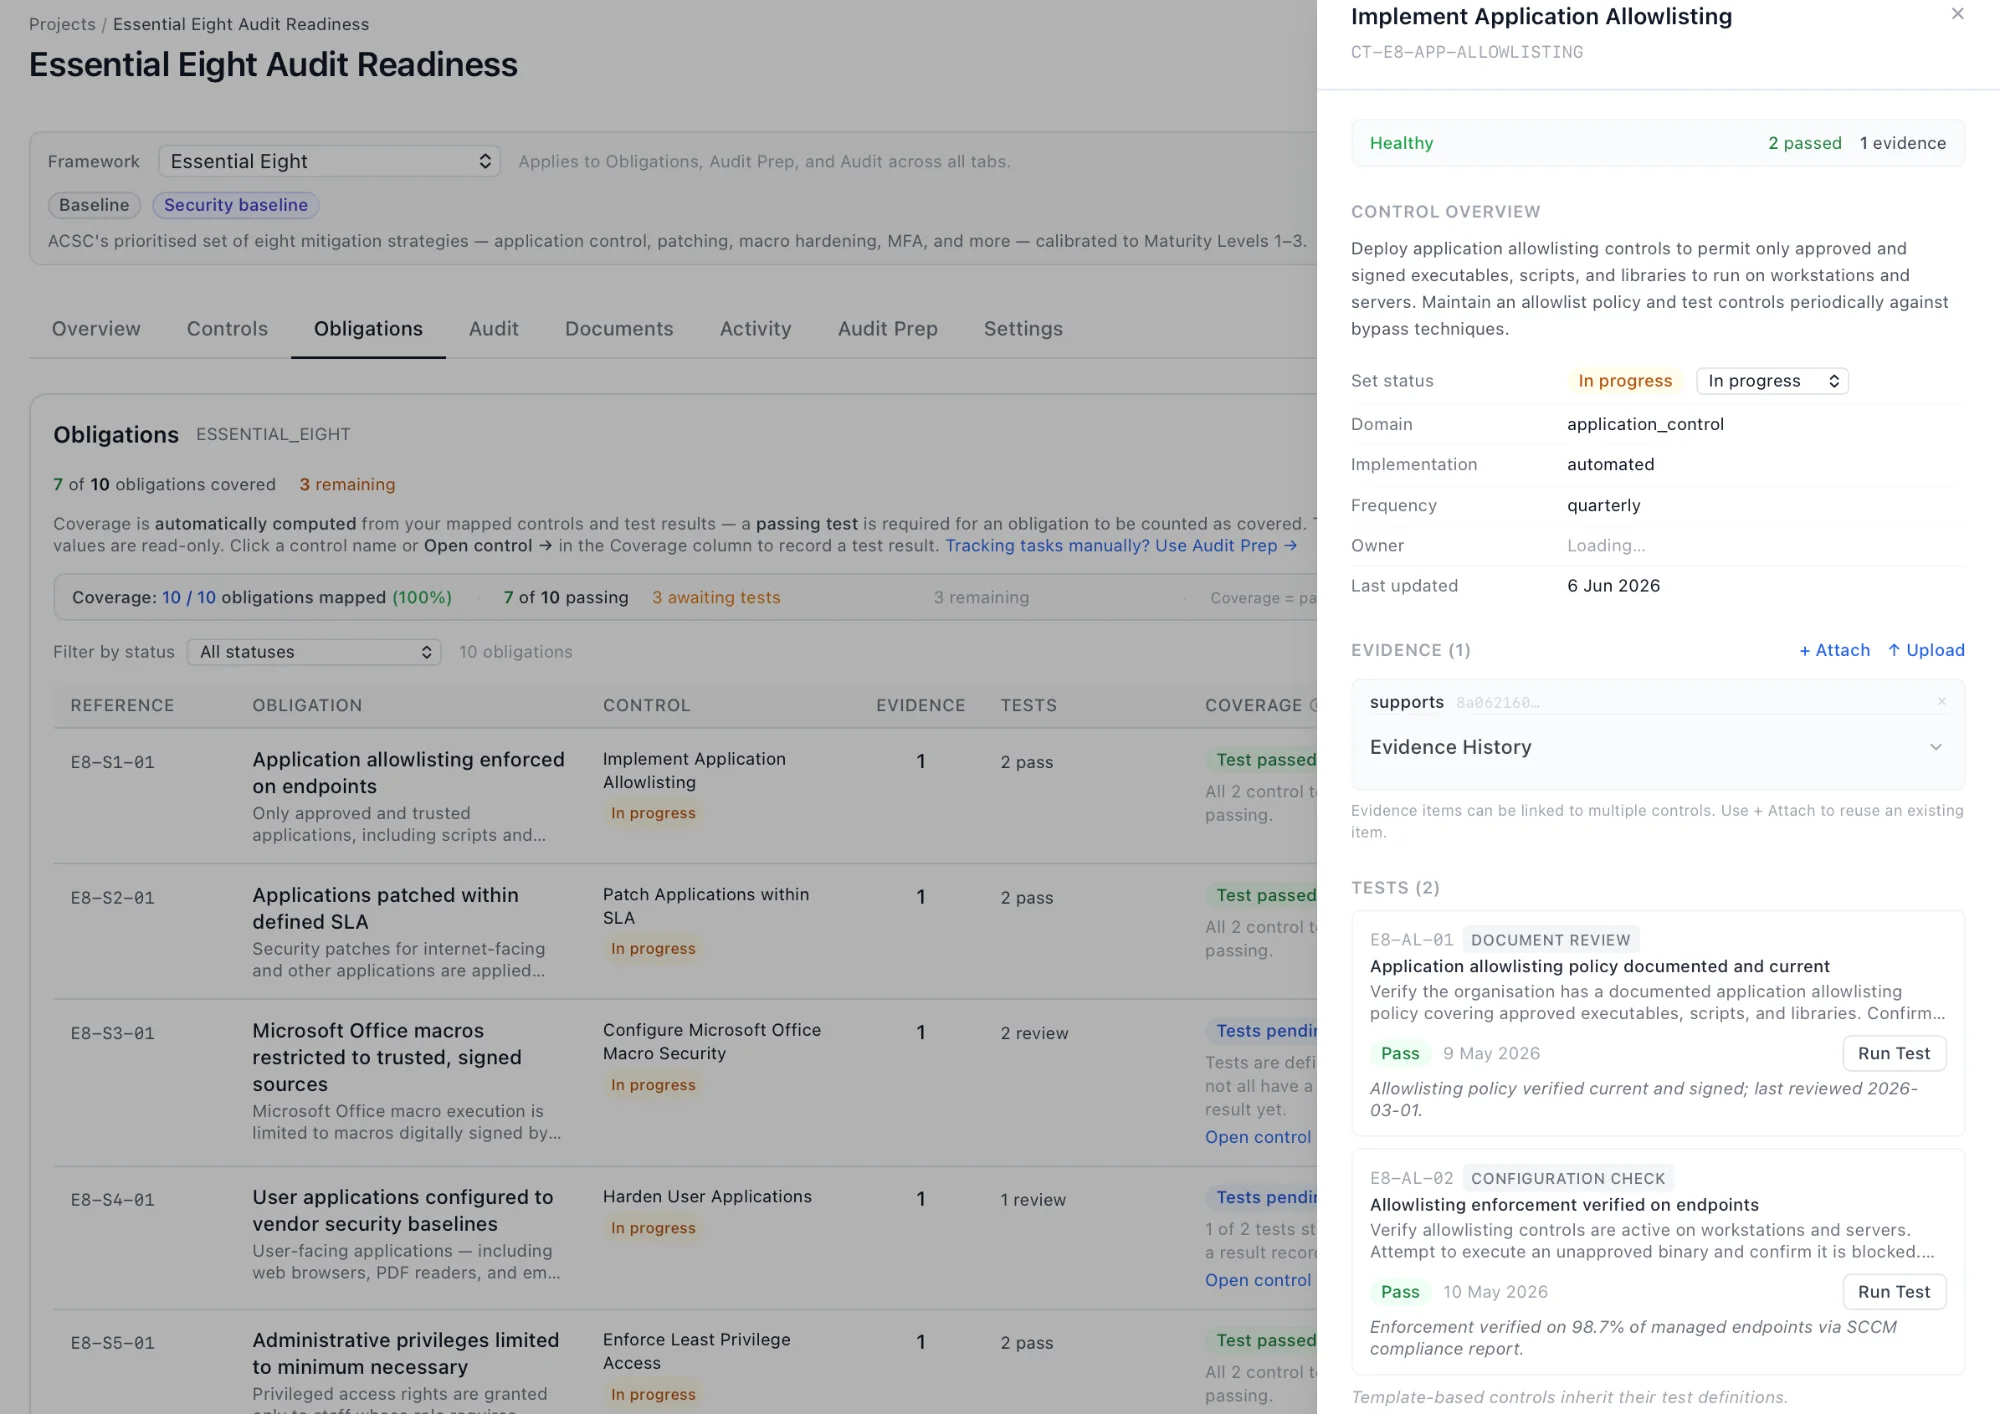Screen dimensions: 2000x1414
Task: Click the Baseline tag
Action: pos(94,205)
